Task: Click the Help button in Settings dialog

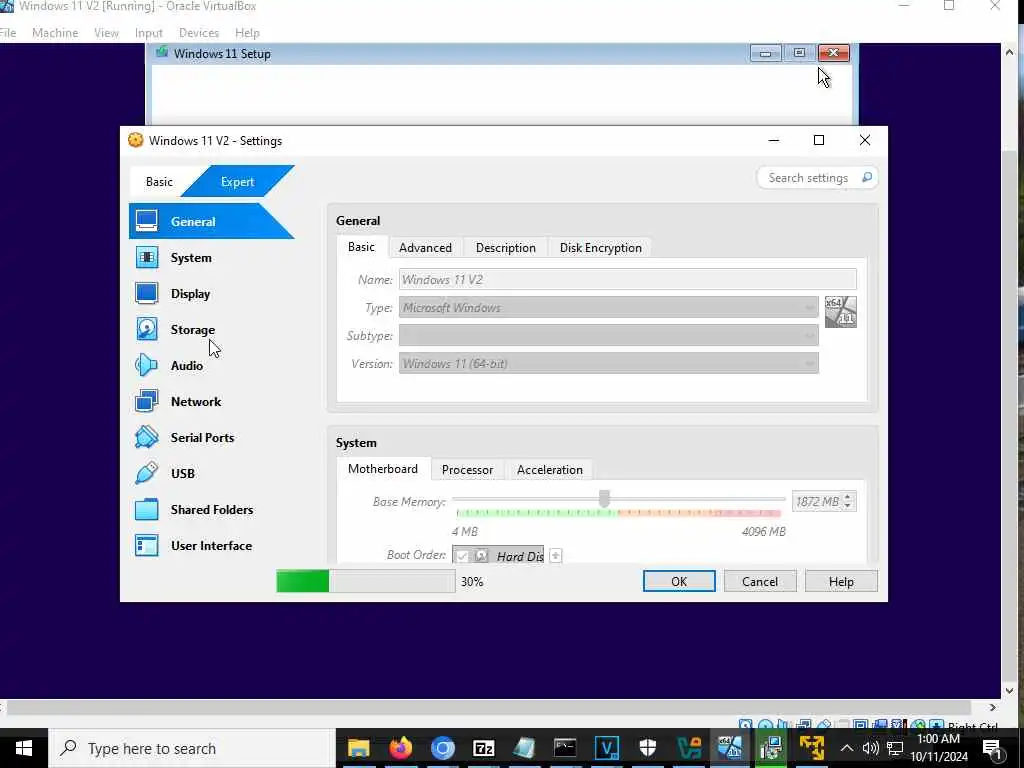Action: point(841,581)
